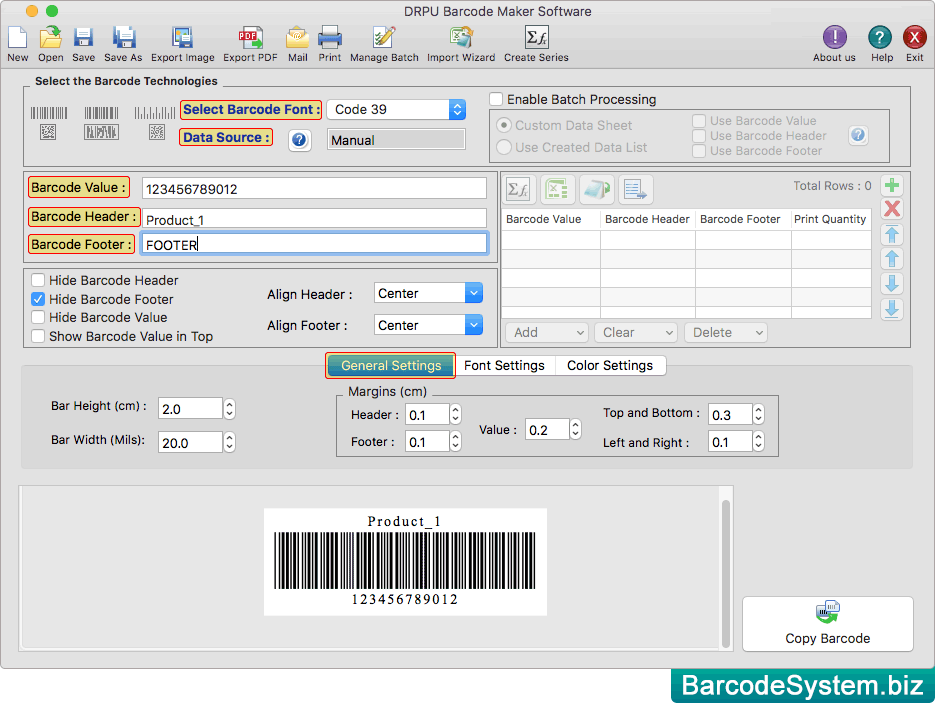Adjust the Bar Width stepper

230,442
